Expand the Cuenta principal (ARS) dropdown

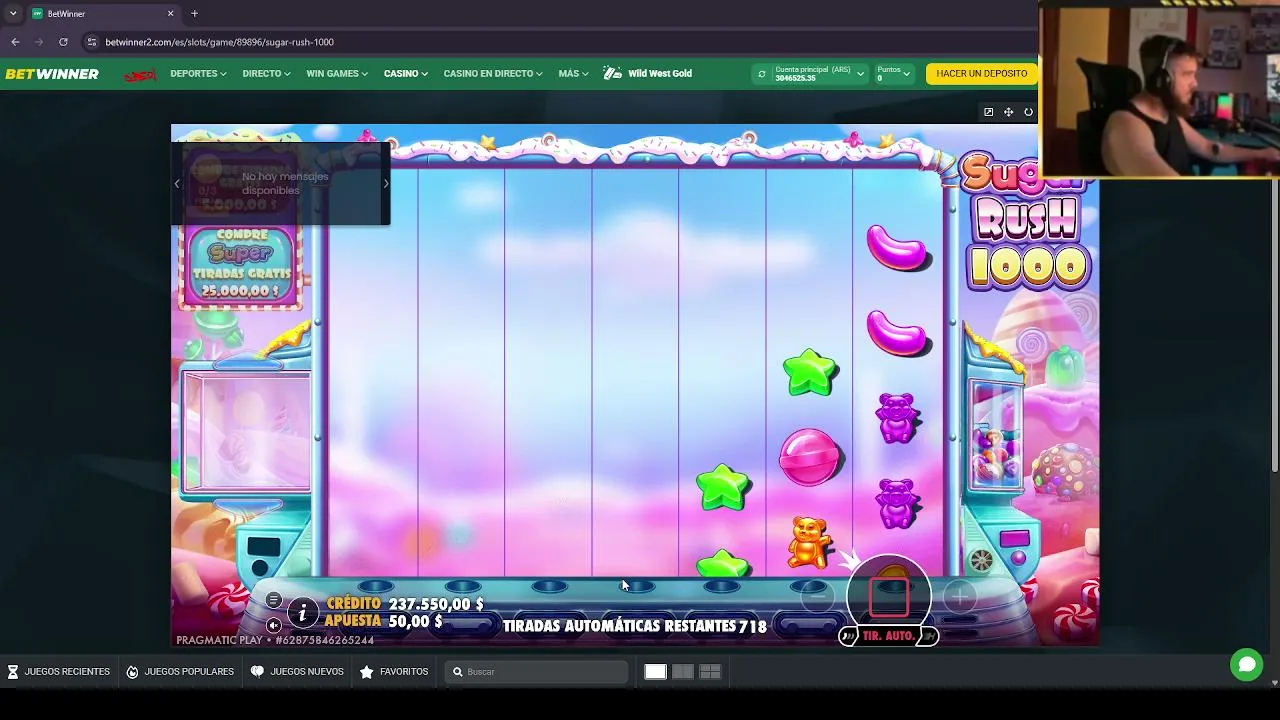pyautogui.click(x=860, y=74)
